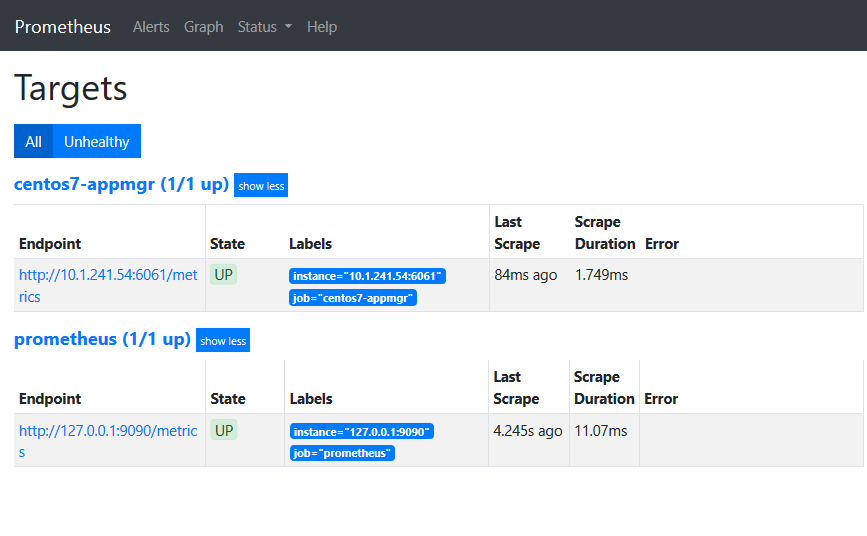Select the "4.245s ago" last scrape value
867x536 pixels.
click(527, 431)
